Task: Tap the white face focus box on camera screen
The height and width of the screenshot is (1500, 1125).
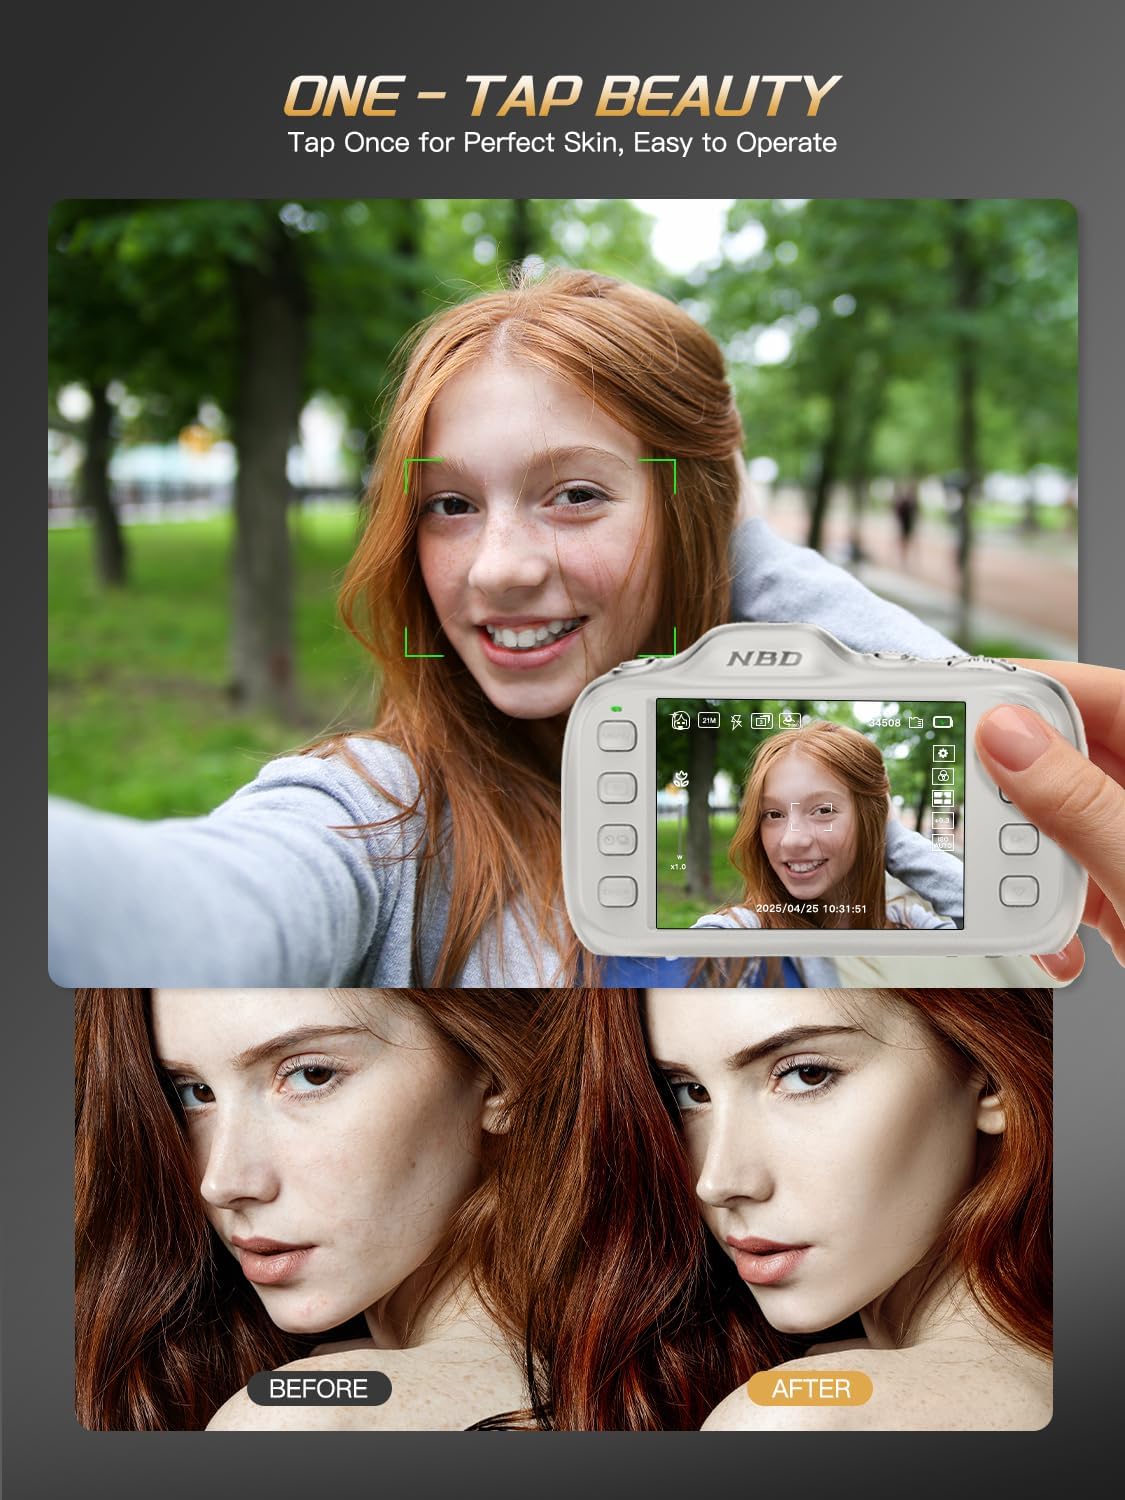Action: click(x=811, y=816)
